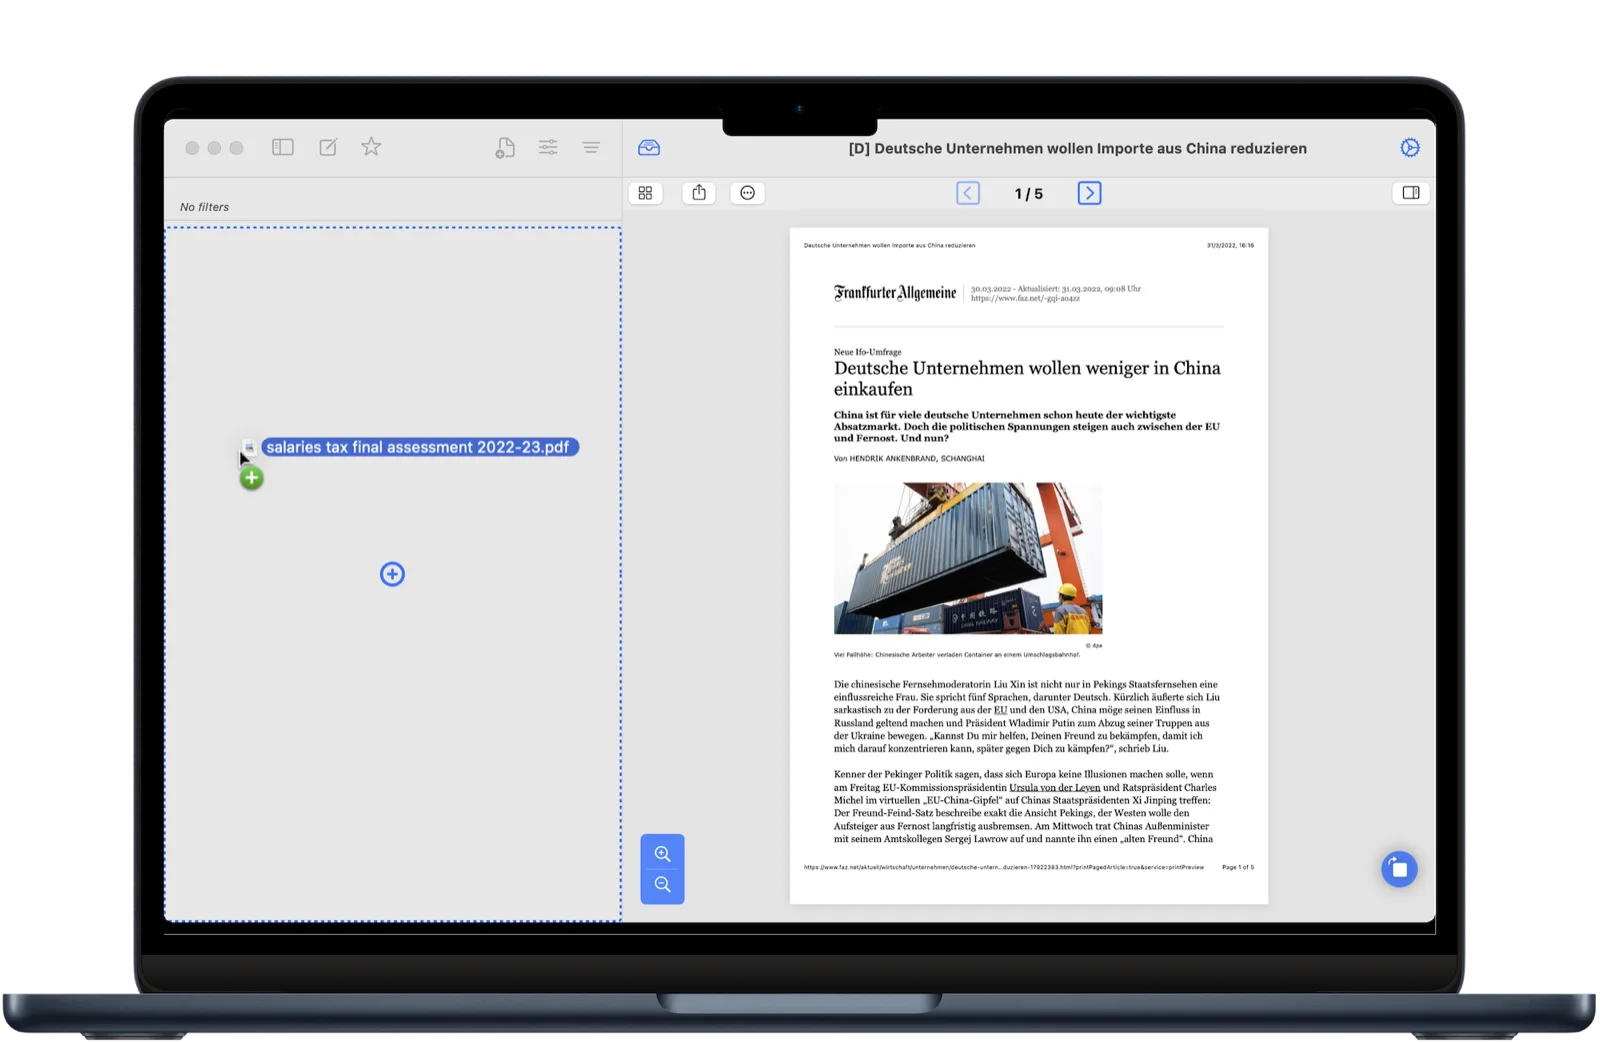Click the page indicator 1 / 5
Viewport: 1600px width, 1043px height.
click(x=1029, y=194)
